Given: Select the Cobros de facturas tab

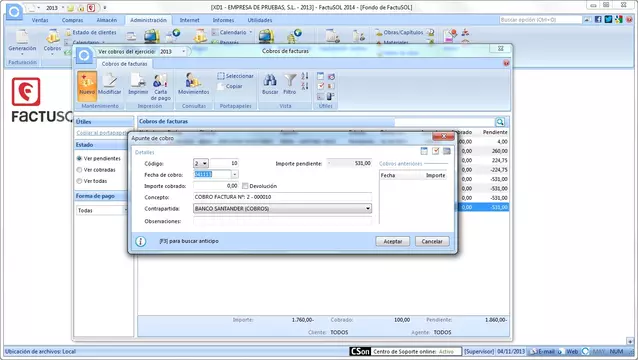Looking at the screenshot, I should point(125,64).
